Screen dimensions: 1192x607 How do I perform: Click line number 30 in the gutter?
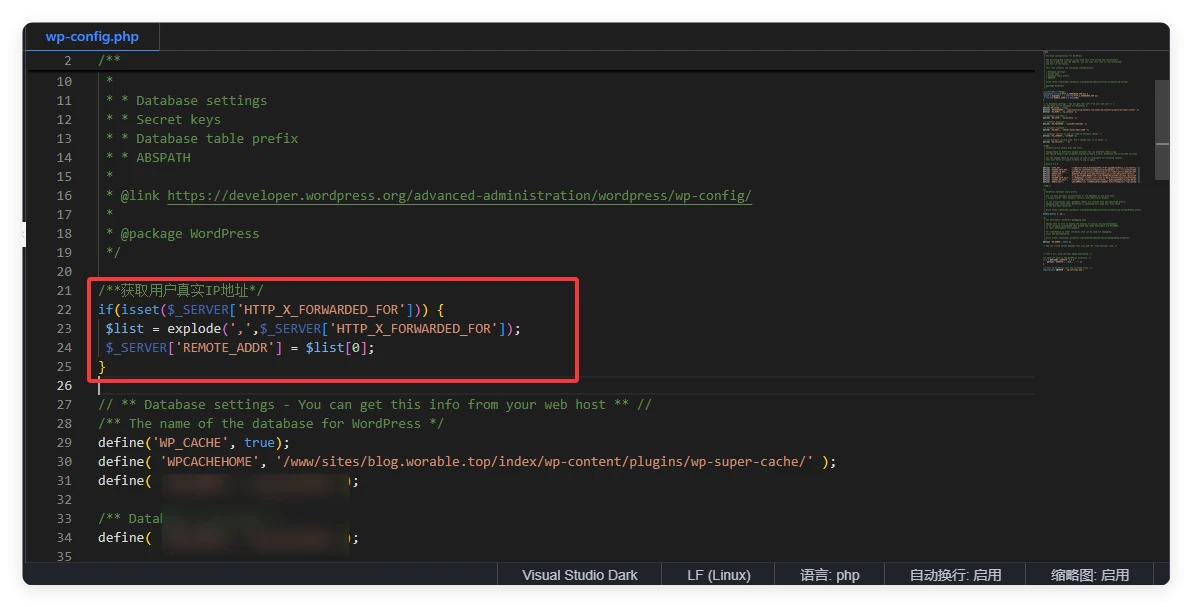64,462
